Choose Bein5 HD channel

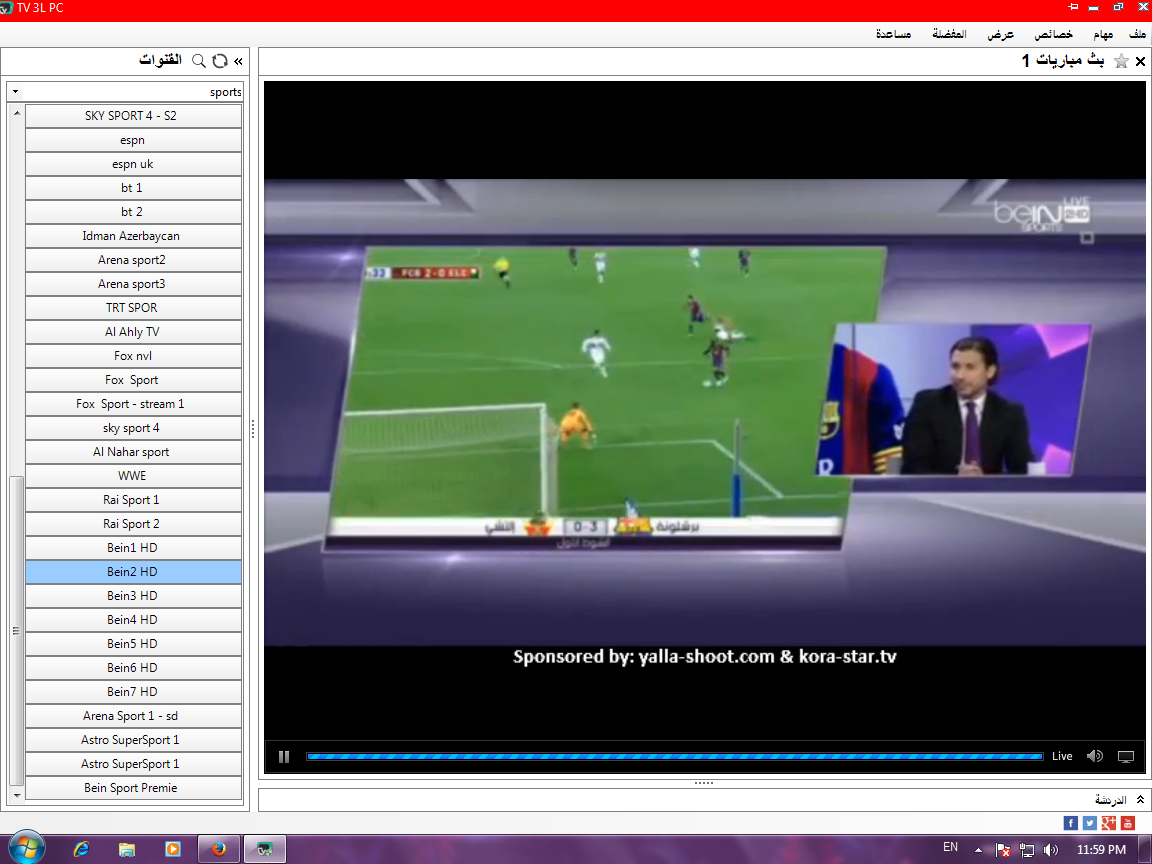coord(133,644)
